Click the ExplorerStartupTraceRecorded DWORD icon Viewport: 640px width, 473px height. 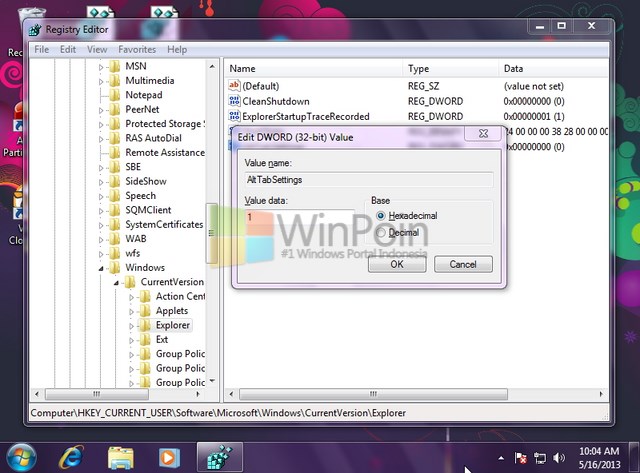[x=234, y=116]
